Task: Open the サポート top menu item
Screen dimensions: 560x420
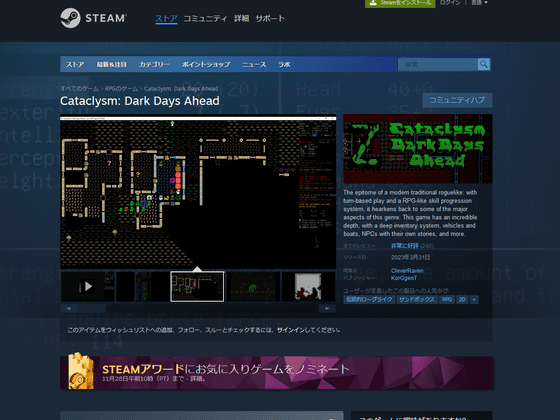Action: pos(270,19)
